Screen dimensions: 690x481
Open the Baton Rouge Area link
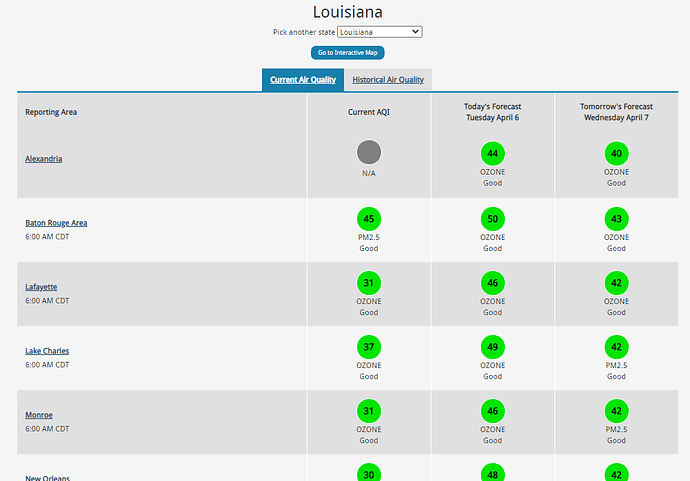tap(56, 223)
